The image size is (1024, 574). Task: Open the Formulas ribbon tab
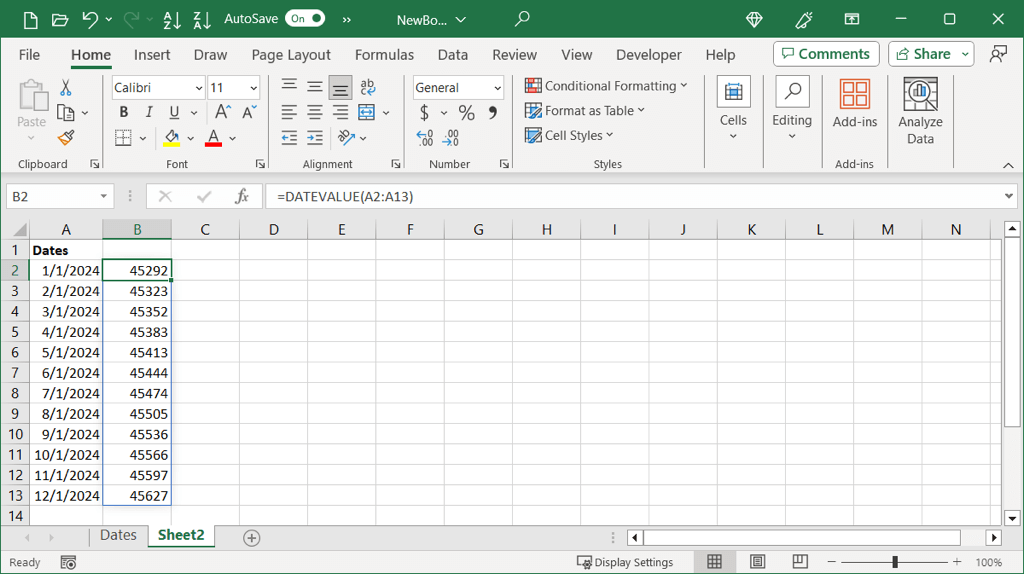(x=384, y=55)
